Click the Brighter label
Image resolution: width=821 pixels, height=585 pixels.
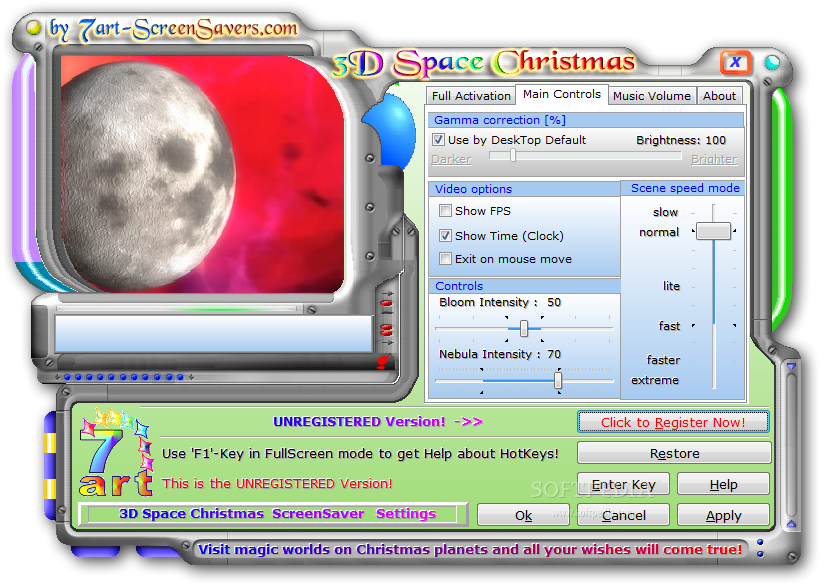(714, 159)
